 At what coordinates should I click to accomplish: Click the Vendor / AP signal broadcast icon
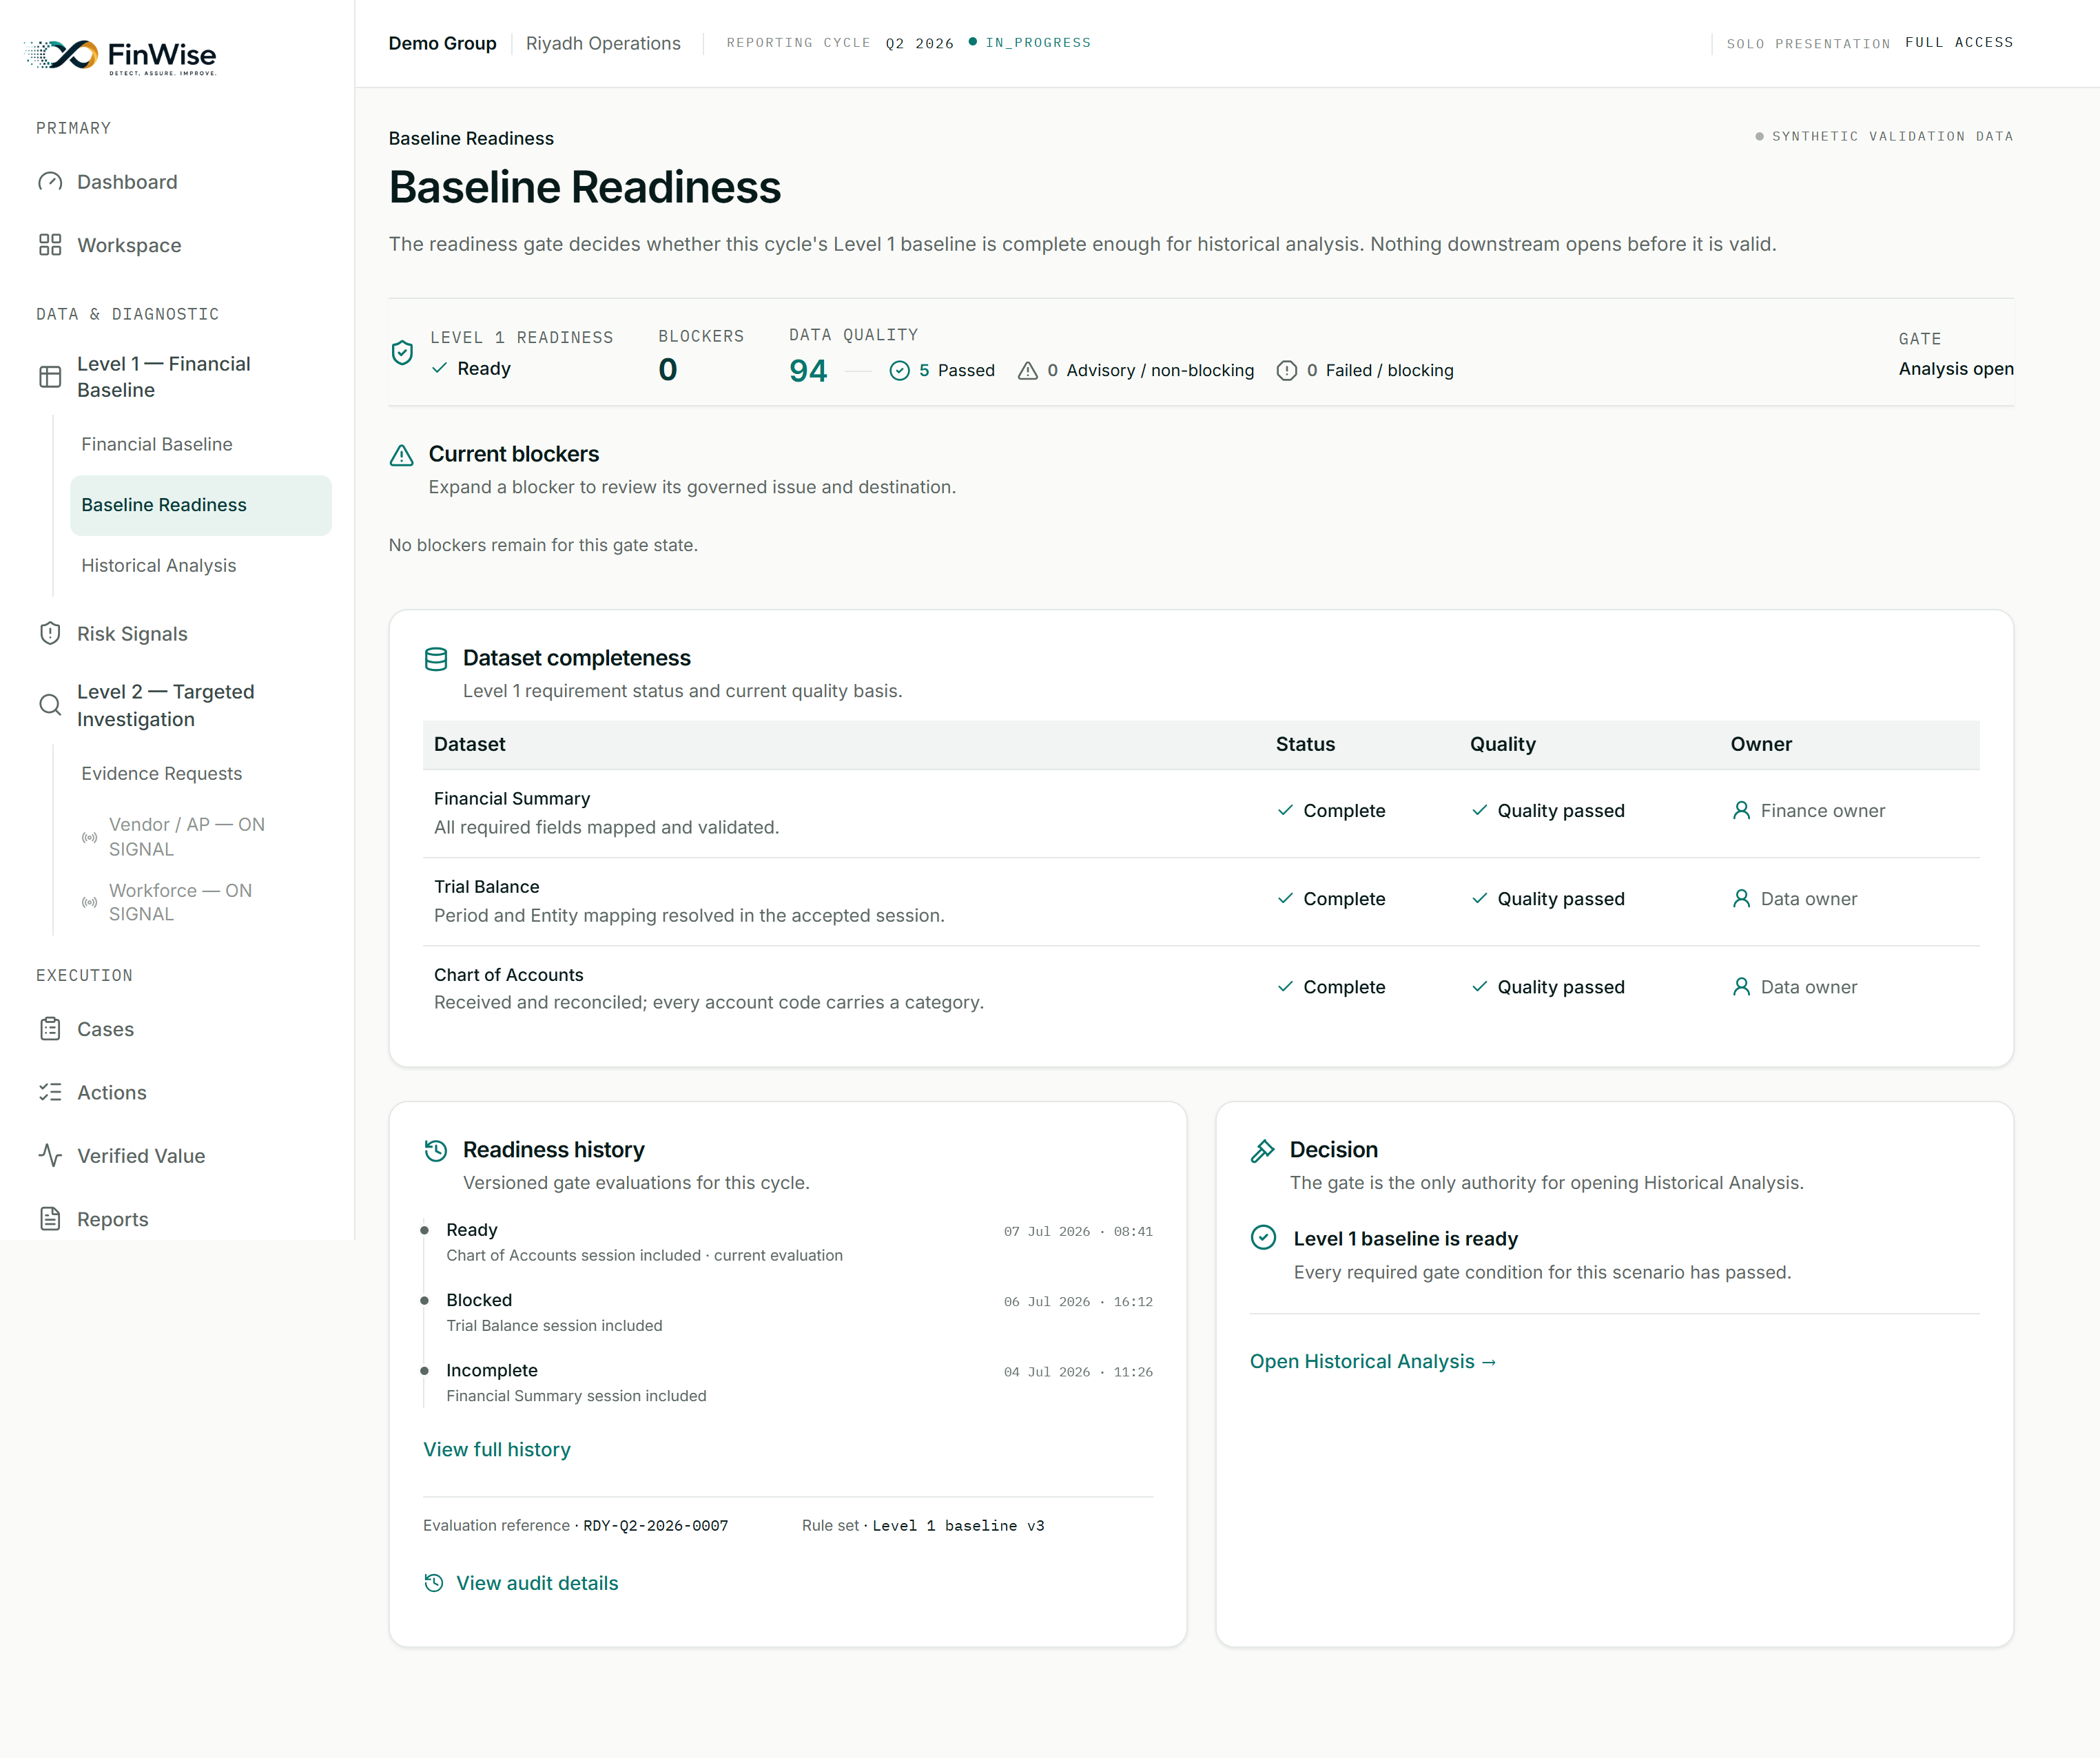pos(90,837)
